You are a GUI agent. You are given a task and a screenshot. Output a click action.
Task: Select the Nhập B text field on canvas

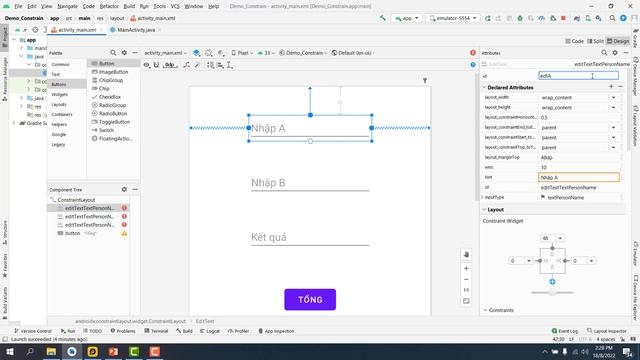tap(310, 183)
